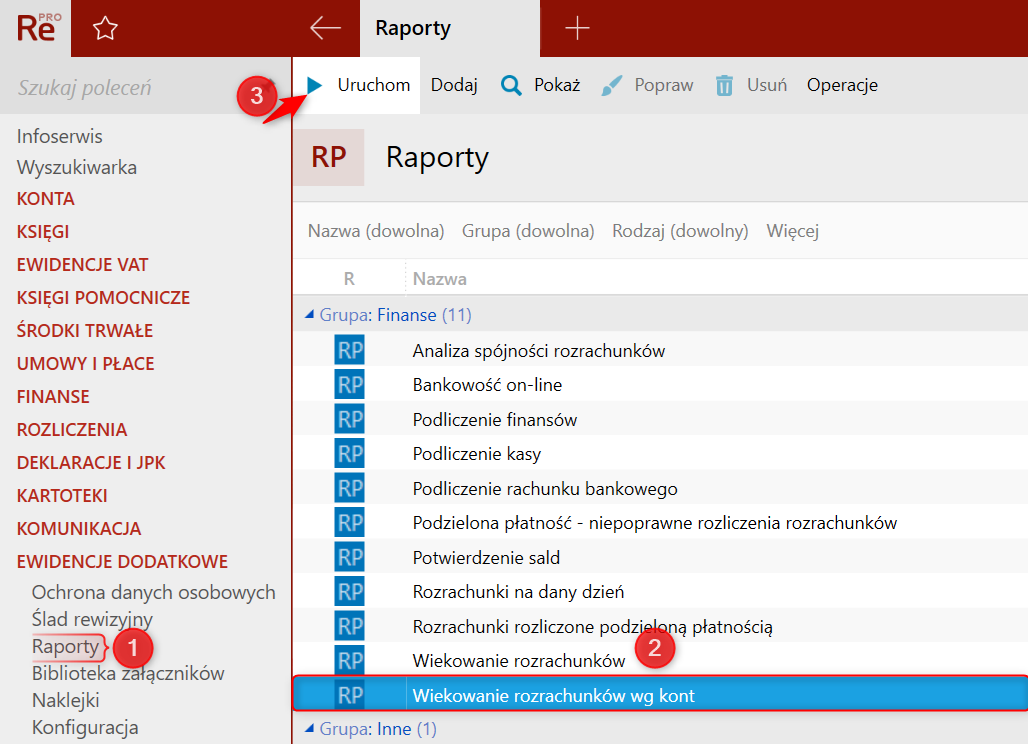The image size is (1028, 744).
Task: Click the Popraw toolbar button
Action: [x=647, y=85]
